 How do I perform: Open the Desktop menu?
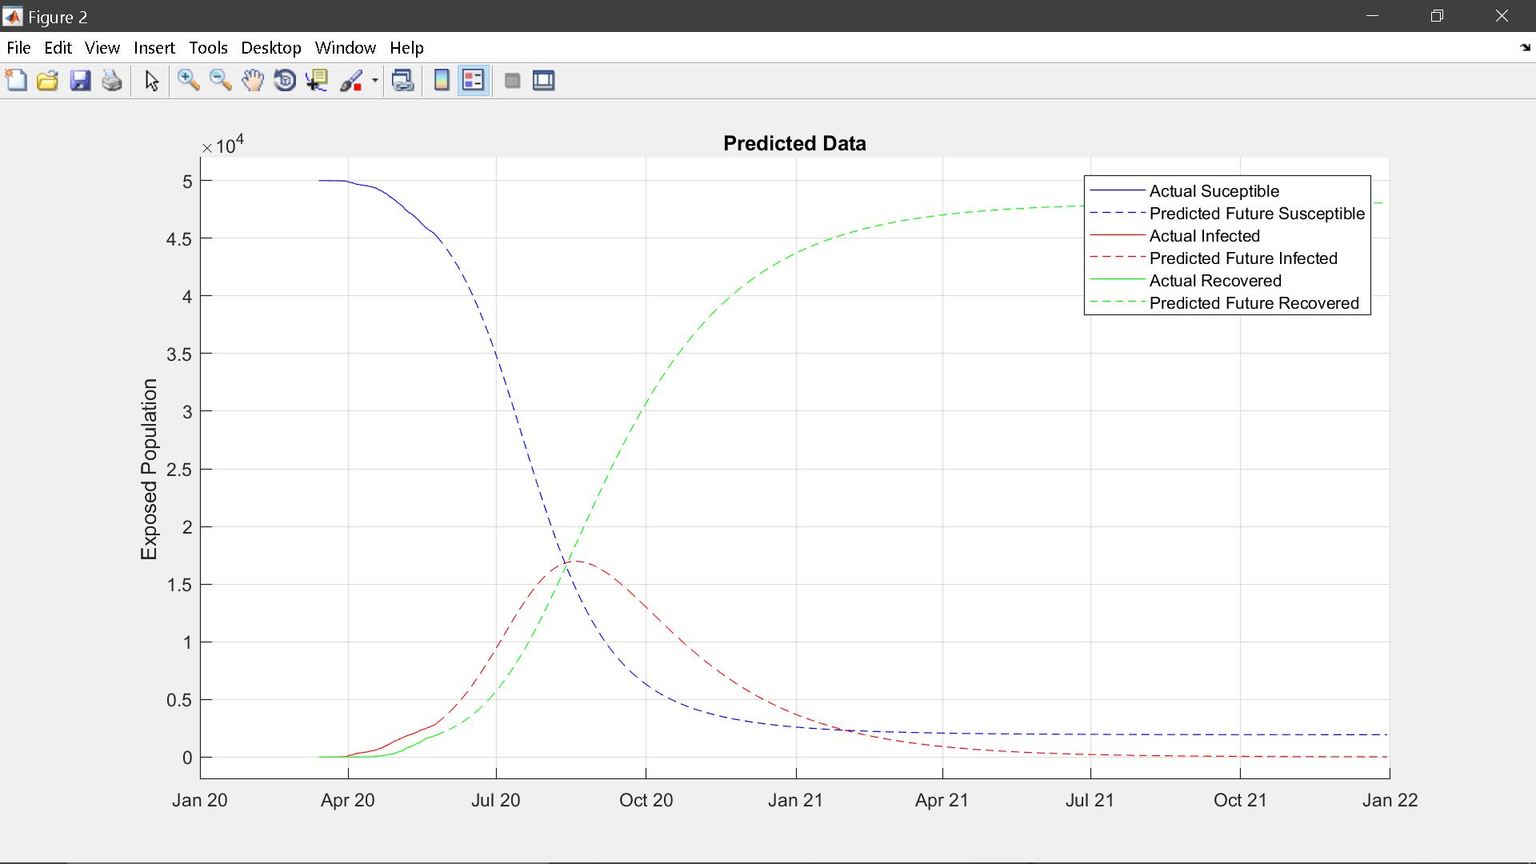(270, 47)
